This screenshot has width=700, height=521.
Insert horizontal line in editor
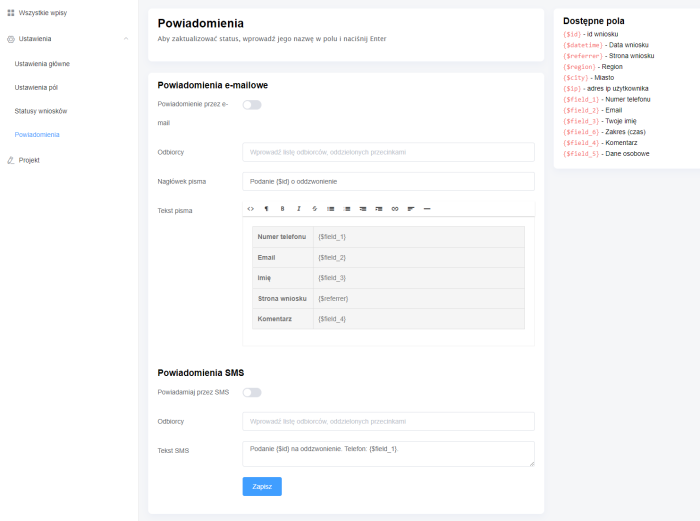coord(427,209)
